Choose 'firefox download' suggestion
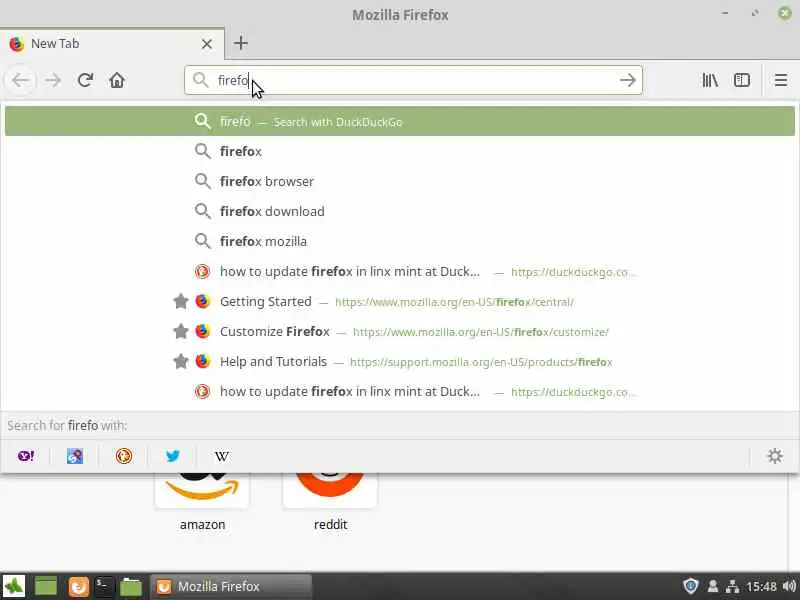 click(400, 211)
